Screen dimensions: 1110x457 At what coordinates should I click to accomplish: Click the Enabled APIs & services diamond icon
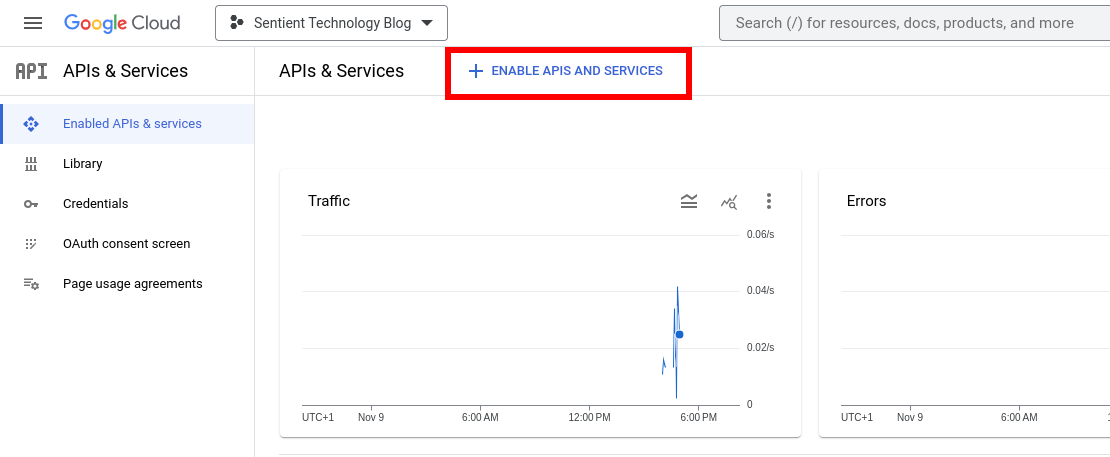pyautogui.click(x=31, y=124)
